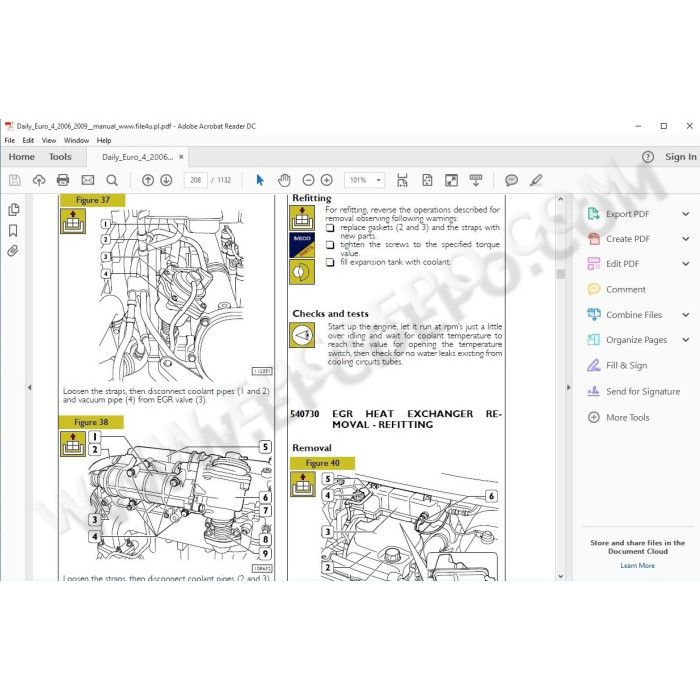Click the Combine Files label
The width and height of the screenshot is (700, 700).
click(x=633, y=315)
